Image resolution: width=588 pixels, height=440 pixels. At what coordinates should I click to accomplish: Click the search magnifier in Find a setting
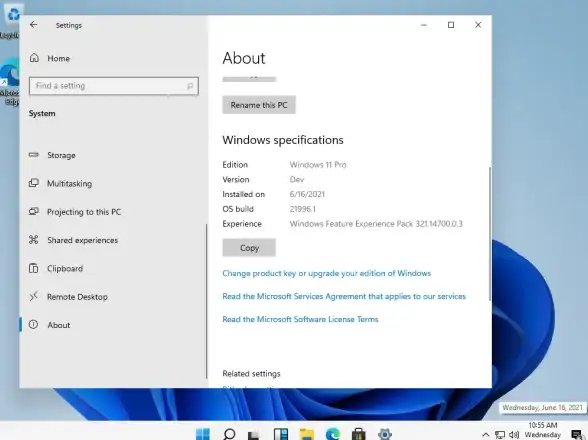click(190, 86)
